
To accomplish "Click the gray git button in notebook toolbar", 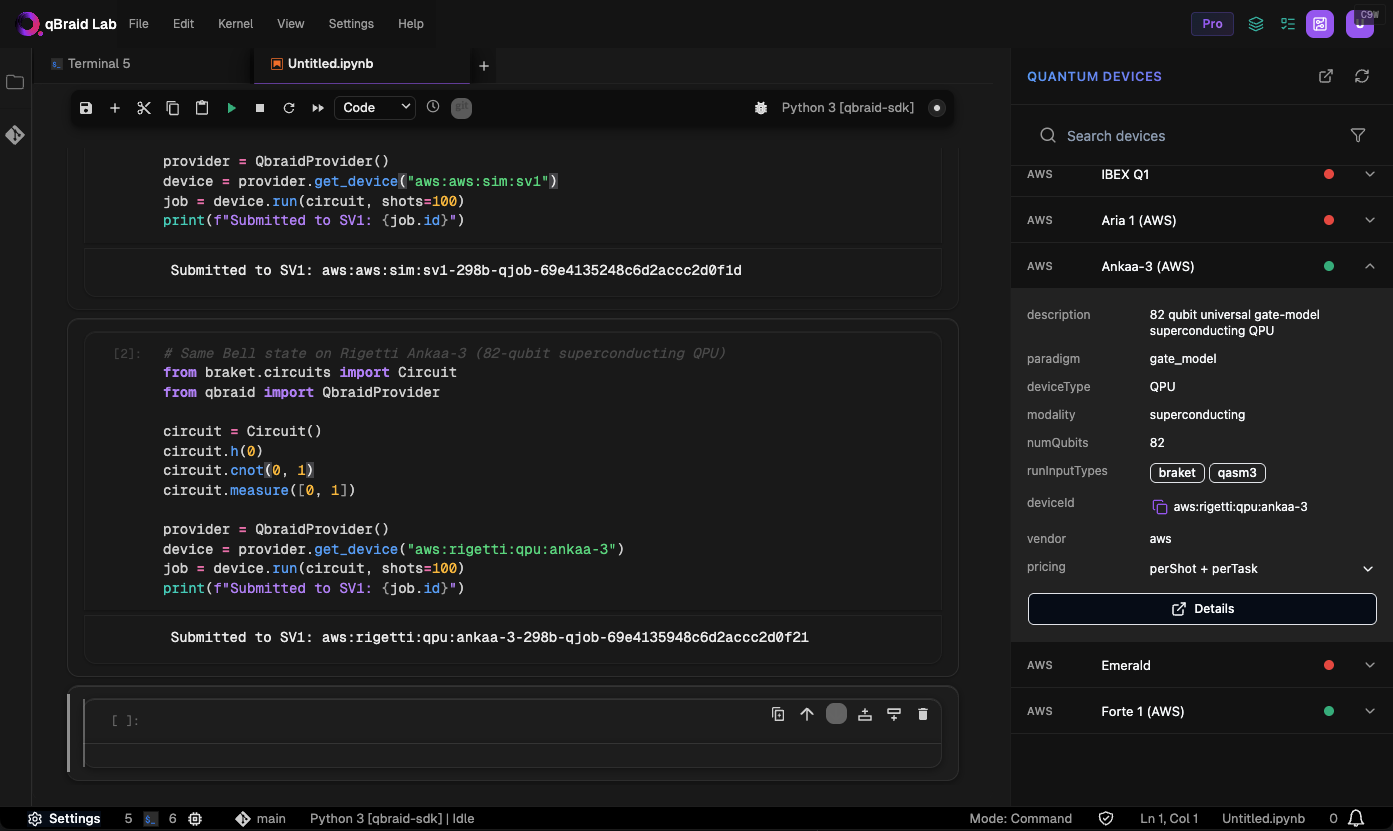I will click(461, 107).
